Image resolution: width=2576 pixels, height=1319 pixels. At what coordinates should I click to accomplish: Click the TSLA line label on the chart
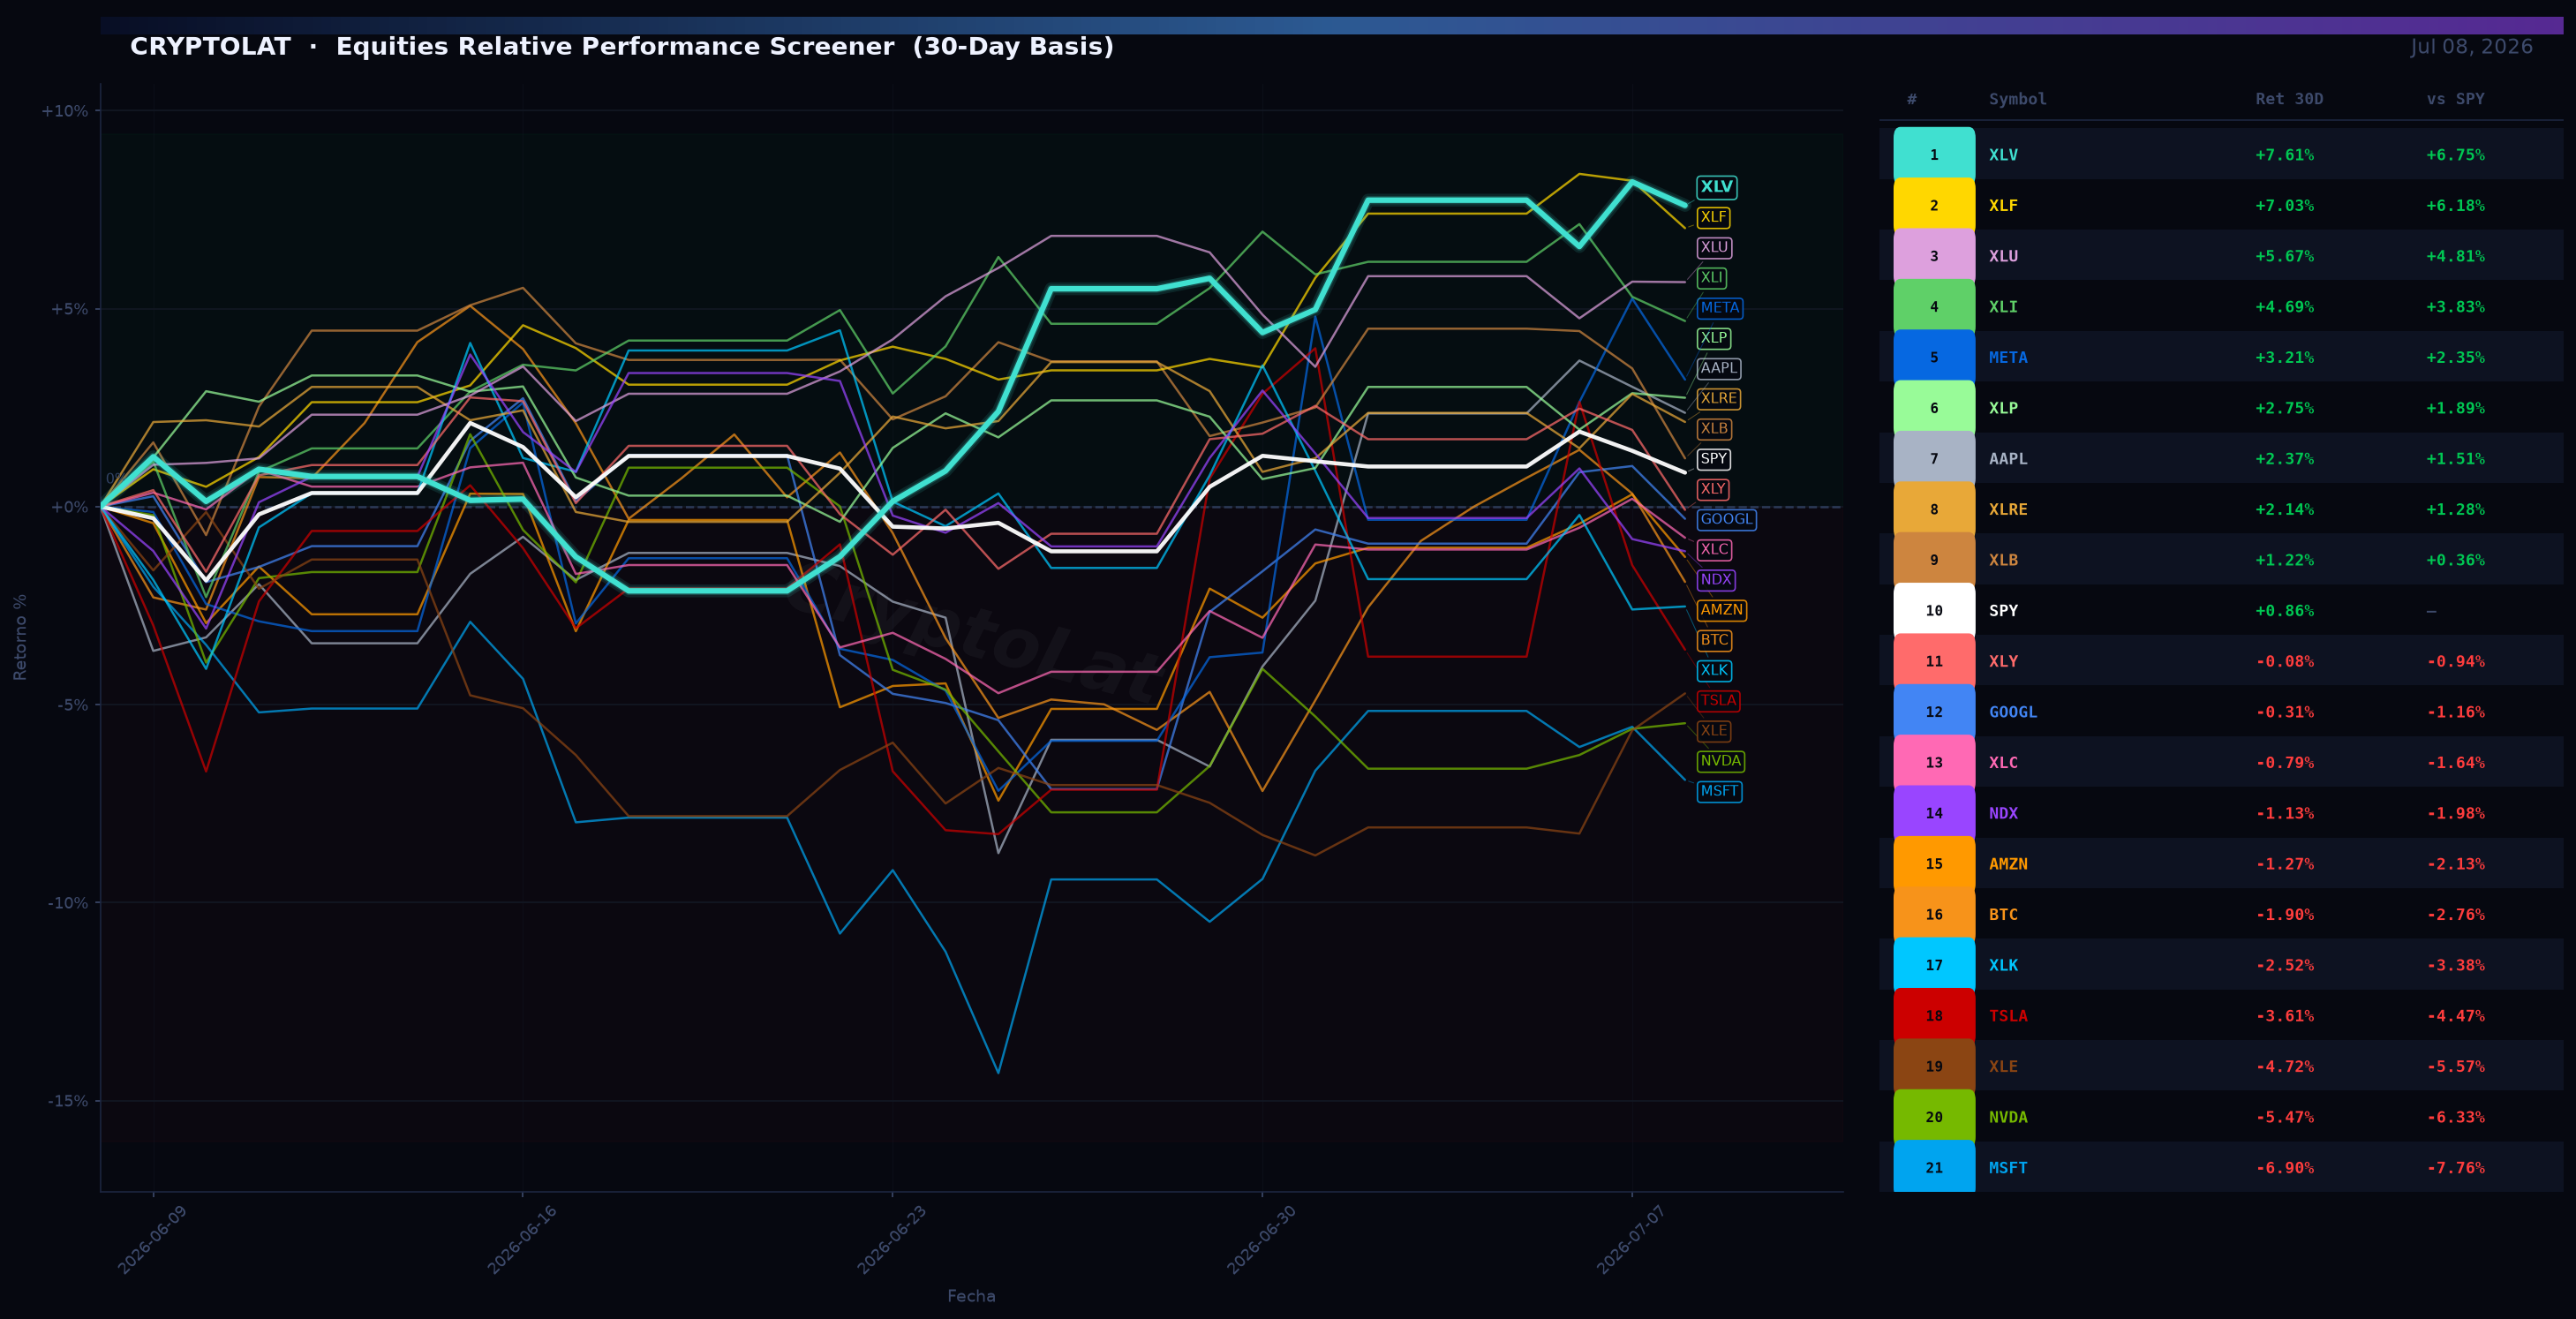point(1718,701)
